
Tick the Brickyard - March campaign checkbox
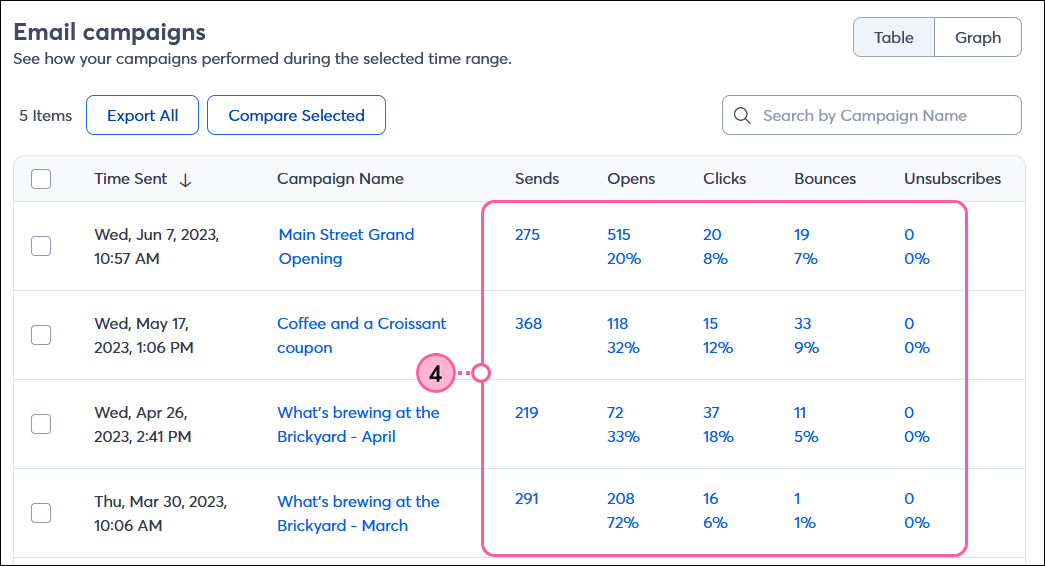[41, 513]
